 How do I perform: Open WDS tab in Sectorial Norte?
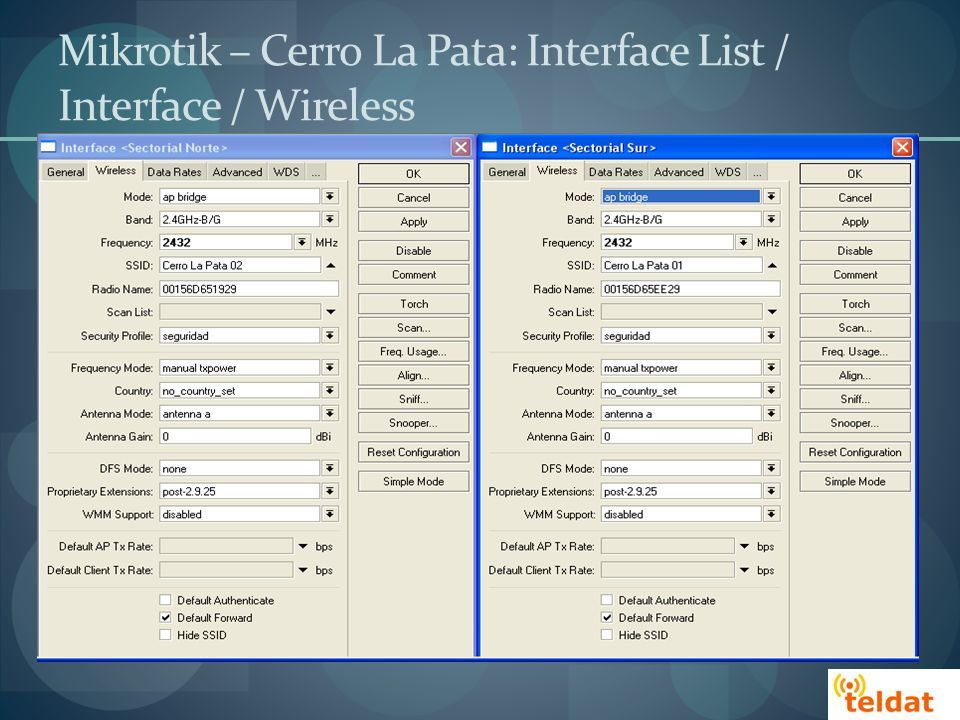[x=287, y=172]
